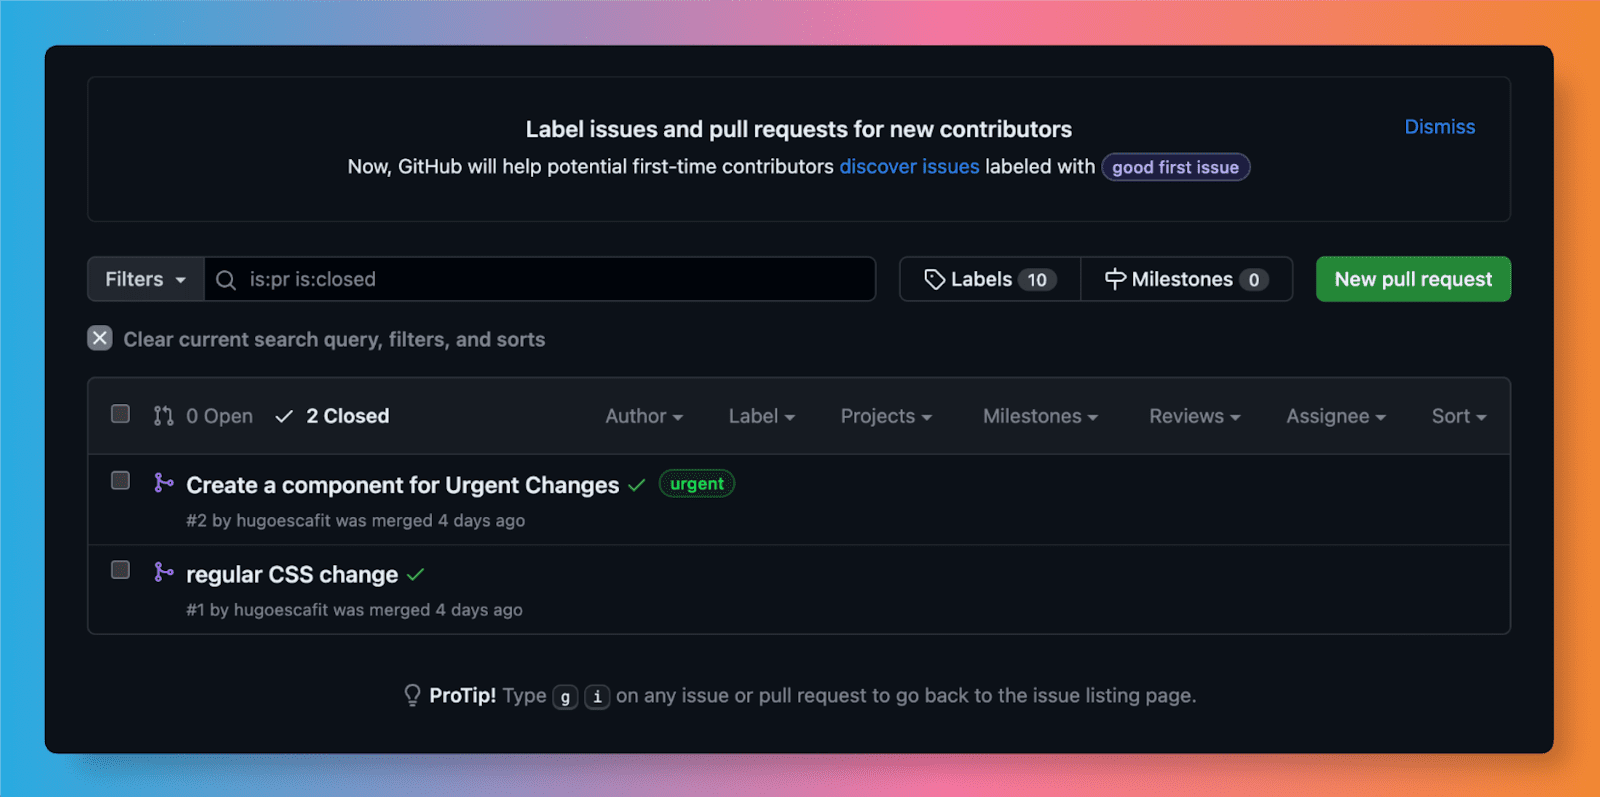This screenshot has height=797, width=1600.
Task: Click the "merged 4 days ago" text of #2
Action: click(448, 521)
